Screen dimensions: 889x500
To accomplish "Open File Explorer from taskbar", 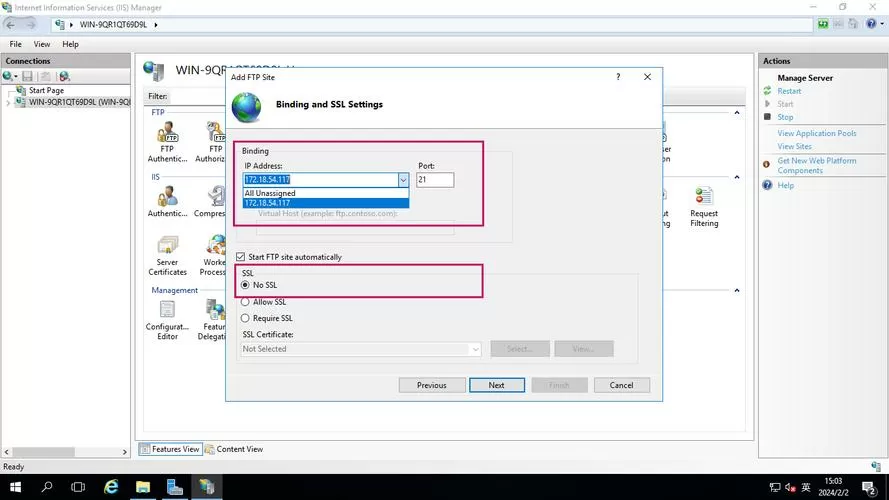I will 143,487.
